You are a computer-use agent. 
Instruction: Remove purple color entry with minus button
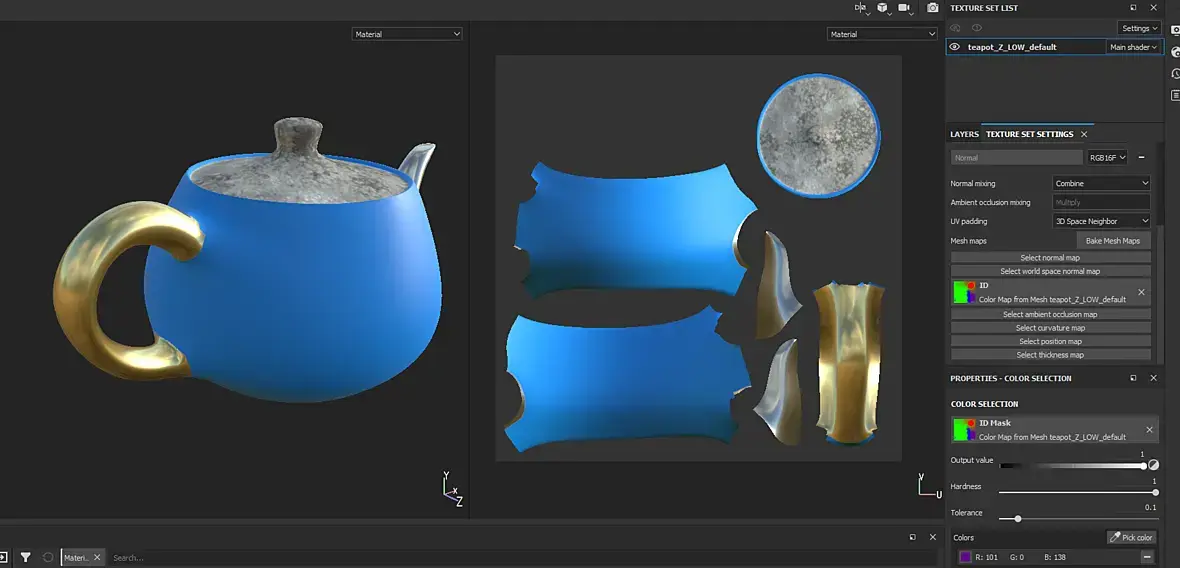1147,557
